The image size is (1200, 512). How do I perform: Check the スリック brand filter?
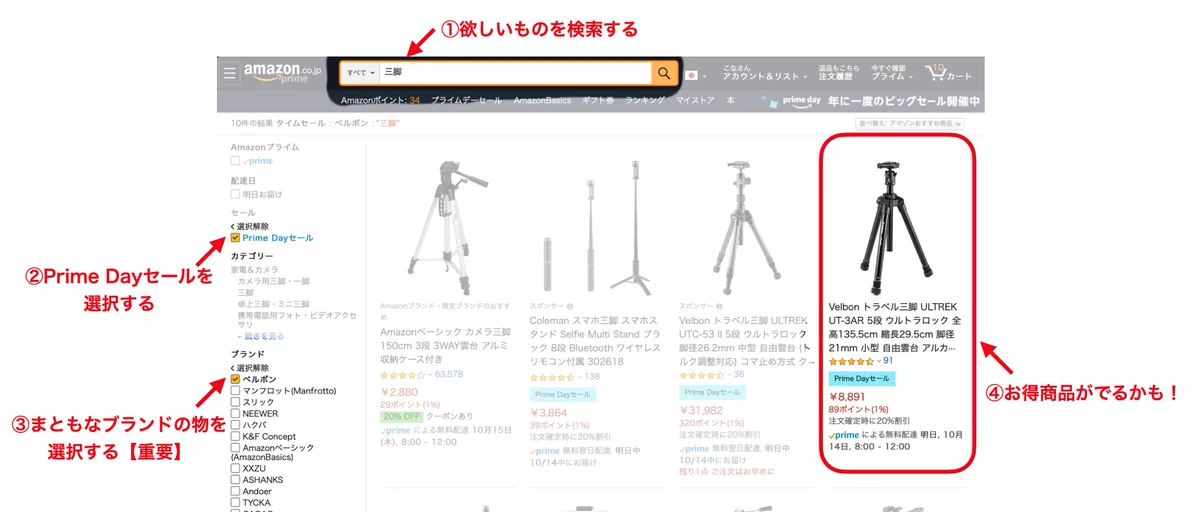pos(235,402)
